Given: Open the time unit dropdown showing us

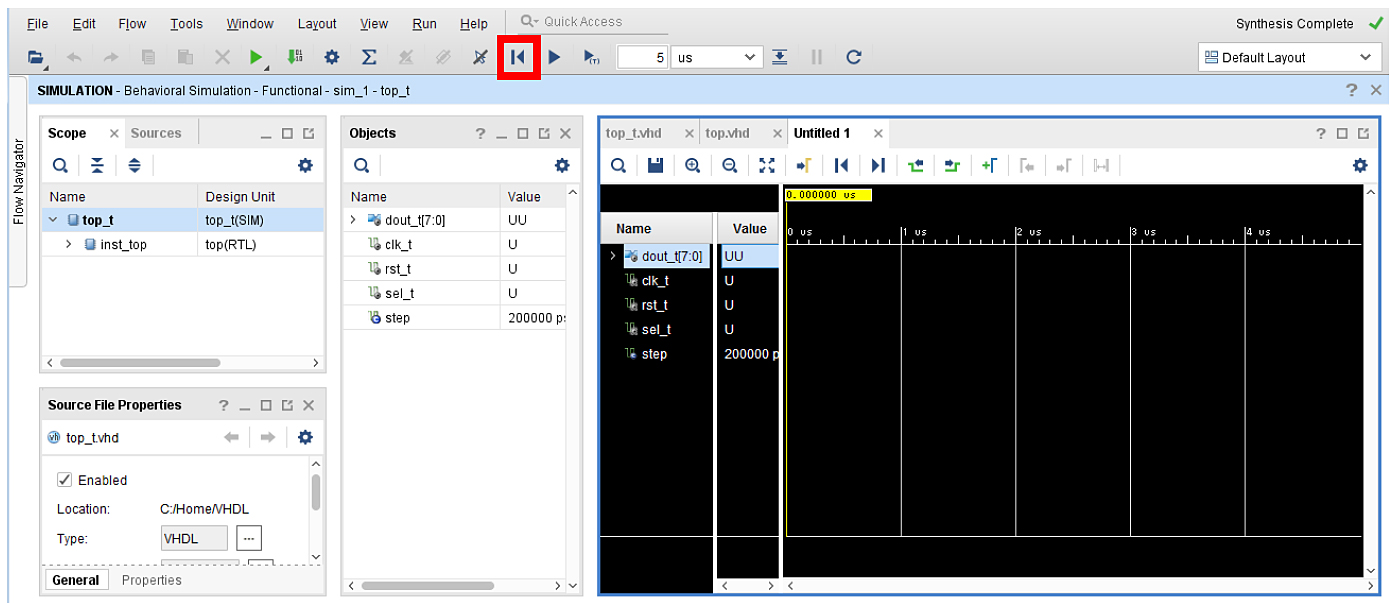Looking at the screenshot, I should (x=717, y=57).
